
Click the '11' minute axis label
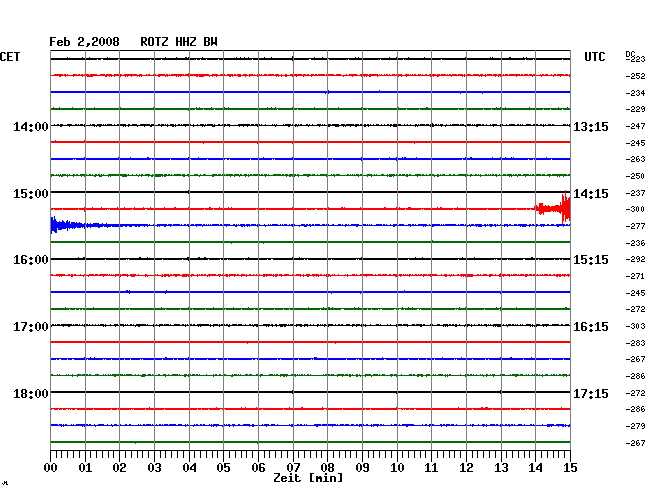431,468
